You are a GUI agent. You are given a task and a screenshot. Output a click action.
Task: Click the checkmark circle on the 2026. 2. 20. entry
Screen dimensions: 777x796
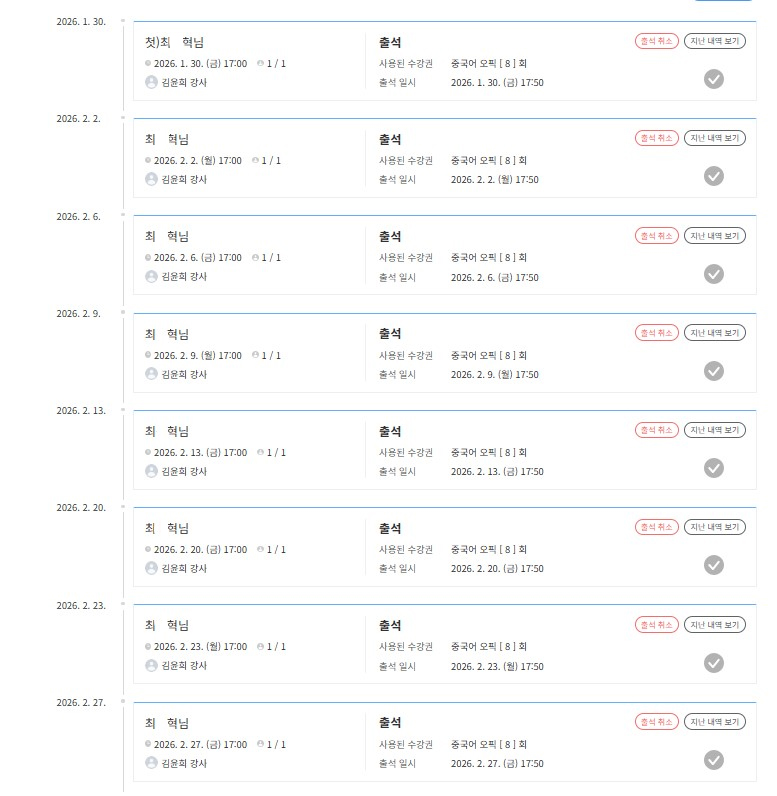(713, 565)
